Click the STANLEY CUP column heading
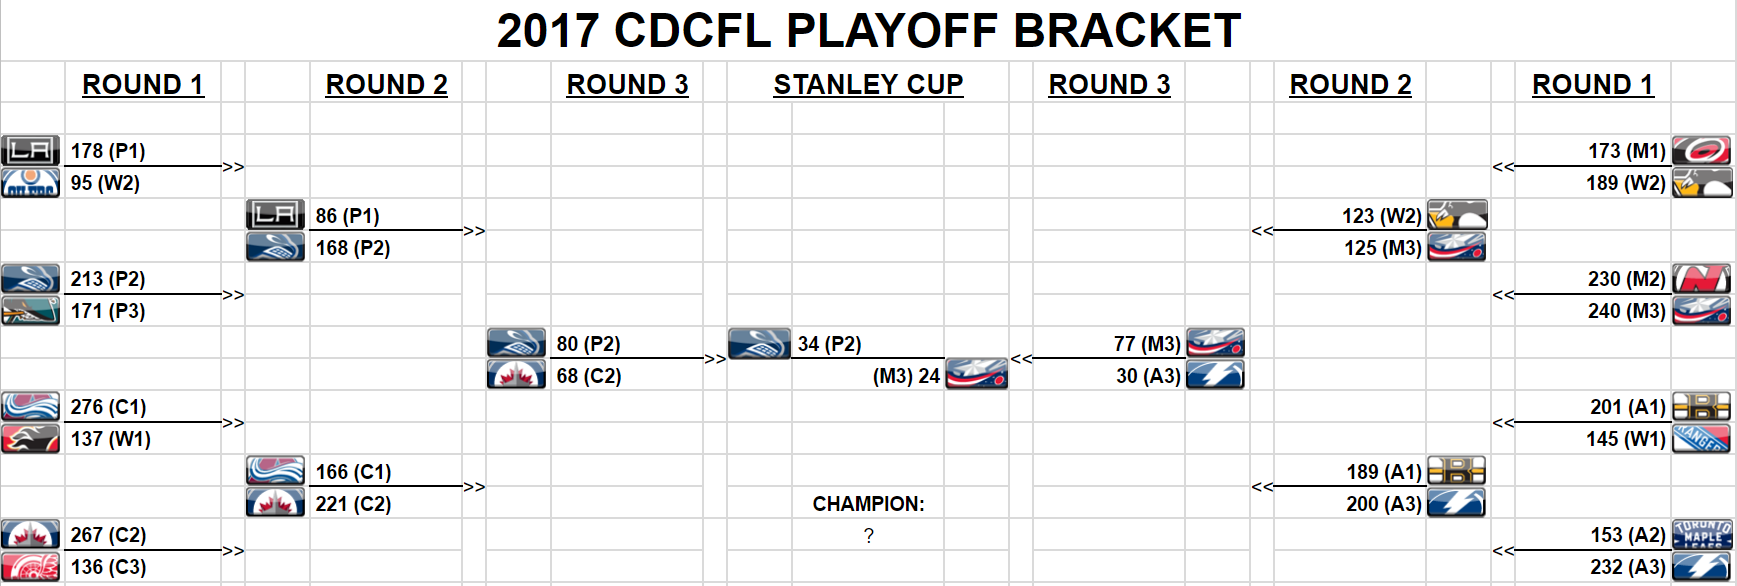This screenshot has height=586, width=1737. (868, 85)
